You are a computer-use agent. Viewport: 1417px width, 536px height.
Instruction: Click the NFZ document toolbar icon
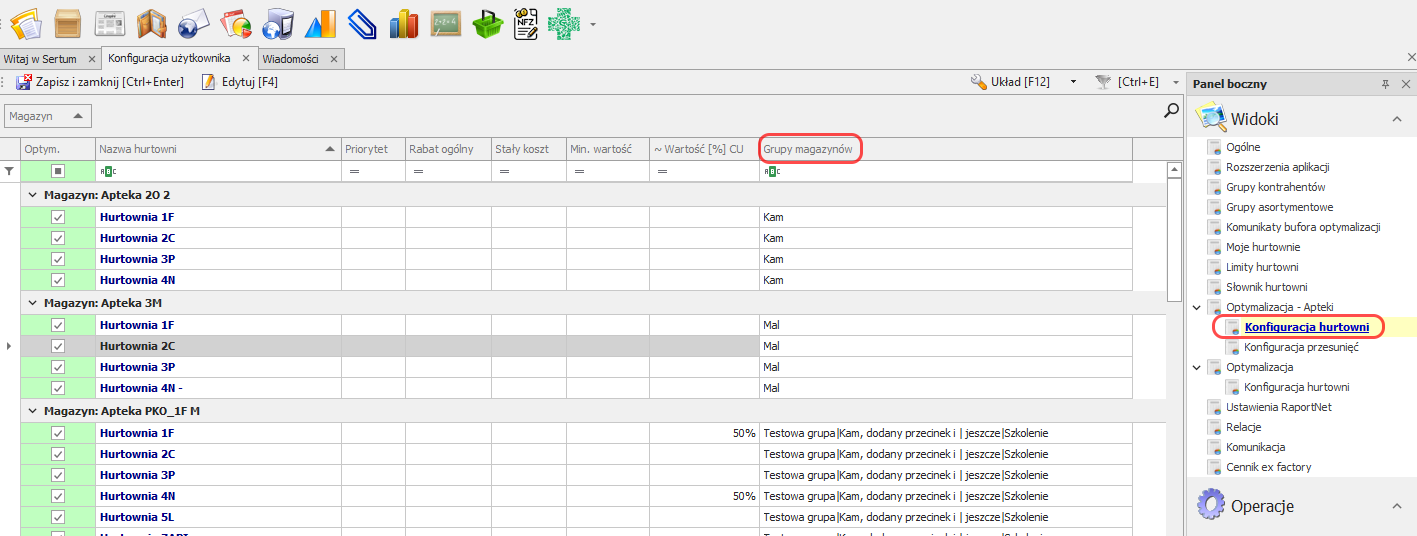click(527, 22)
